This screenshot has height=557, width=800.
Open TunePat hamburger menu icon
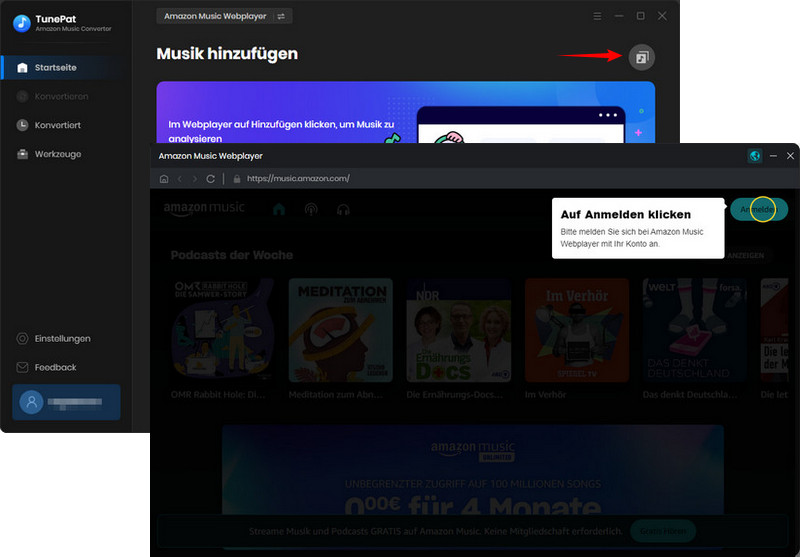pyautogui.click(x=597, y=16)
